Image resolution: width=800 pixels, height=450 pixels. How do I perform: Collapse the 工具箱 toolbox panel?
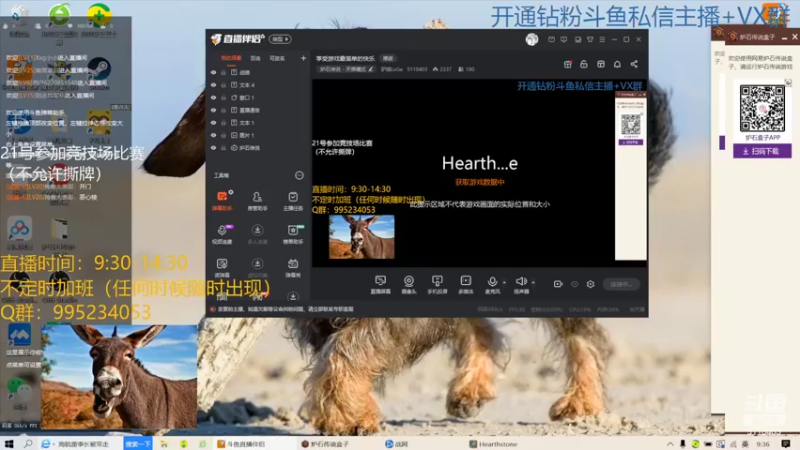(x=299, y=176)
